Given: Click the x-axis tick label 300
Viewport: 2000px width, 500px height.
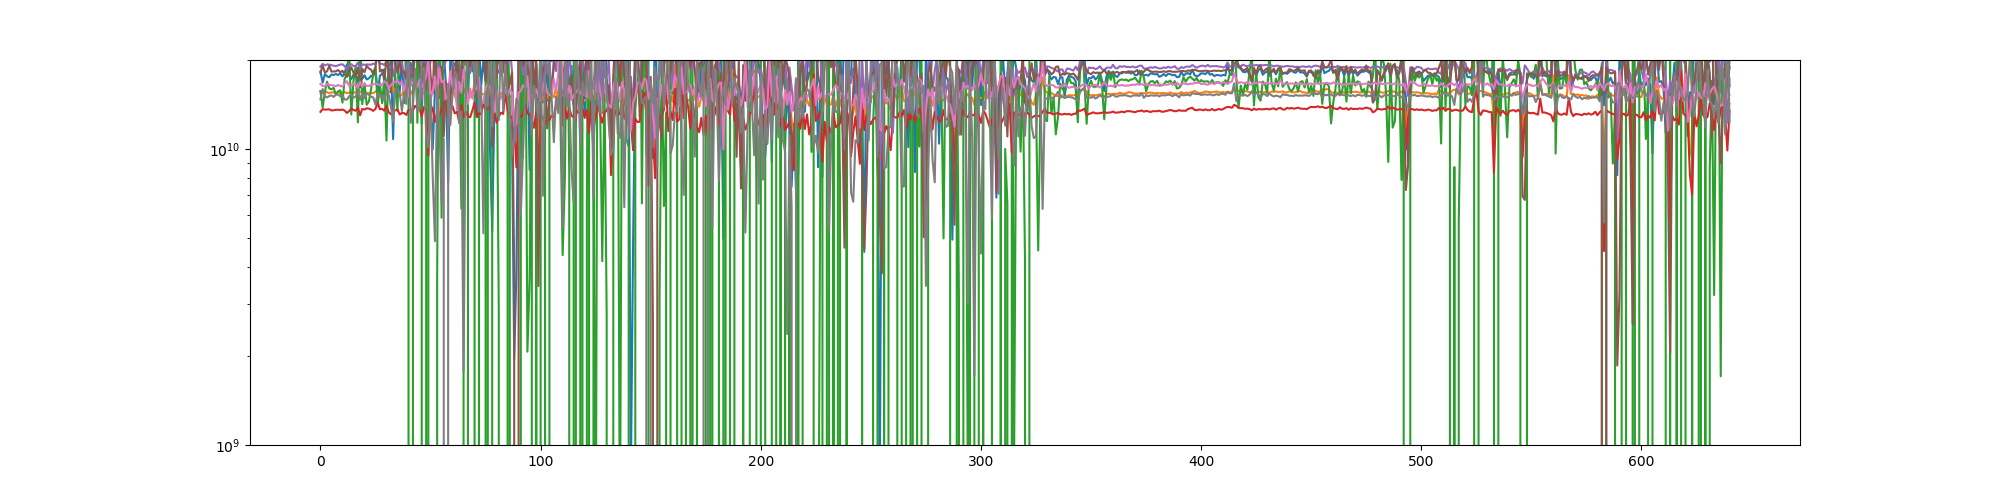Looking at the screenshot, I should click(x=981, y=462).
